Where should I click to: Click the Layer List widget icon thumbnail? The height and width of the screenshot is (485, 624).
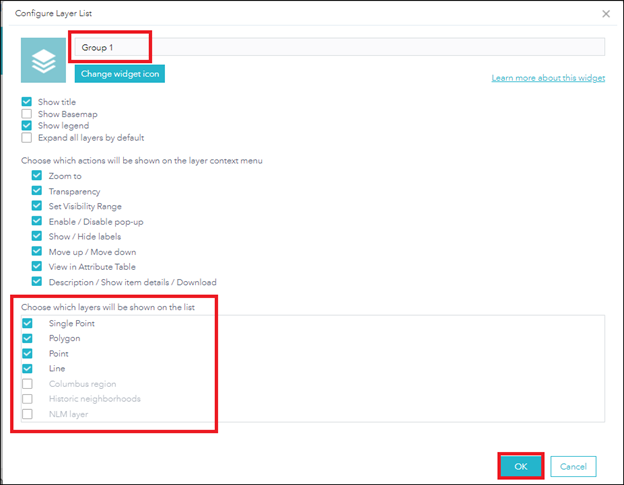click(43, 60)
